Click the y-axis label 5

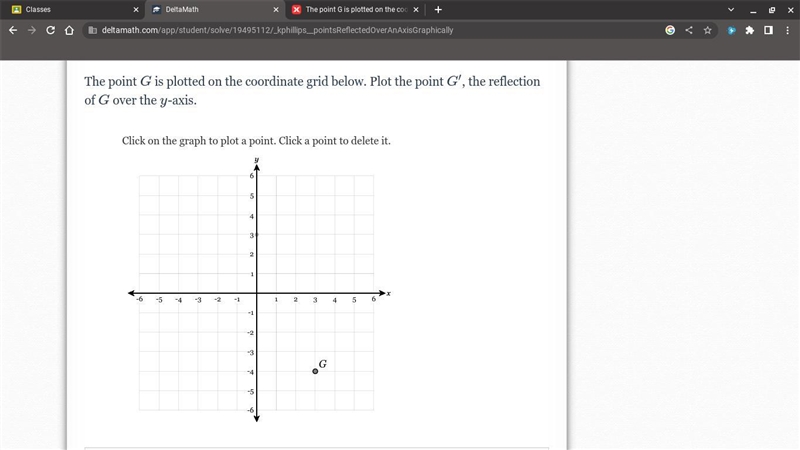point(252,196)
